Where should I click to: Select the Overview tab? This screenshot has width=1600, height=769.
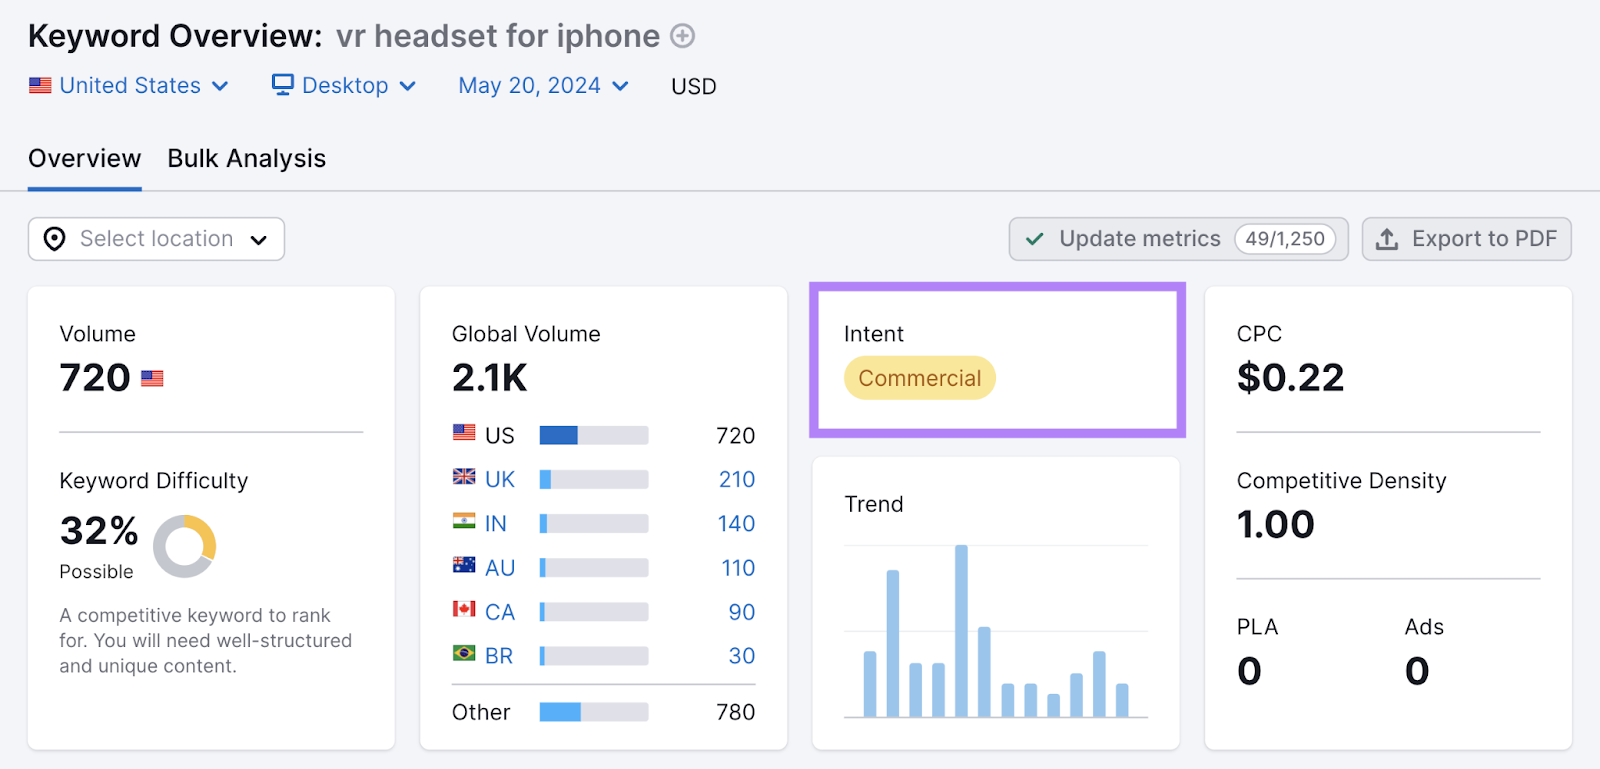coord(84,158)
